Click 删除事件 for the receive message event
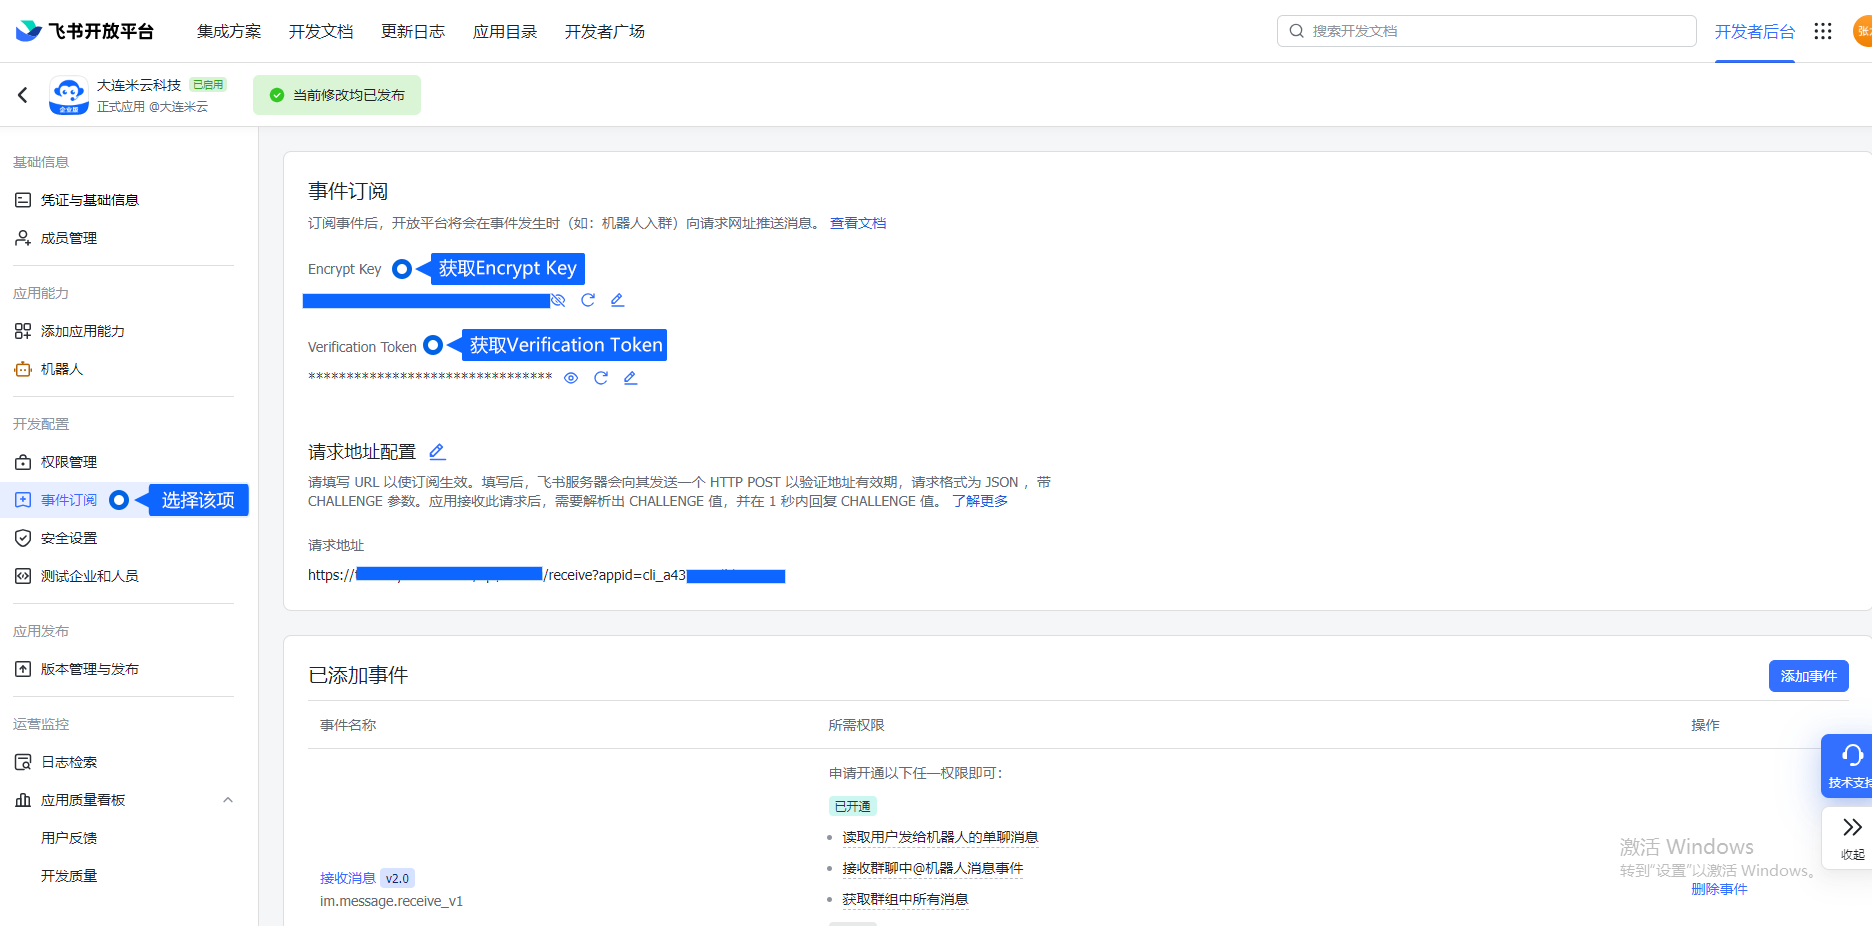 click(1719, 889)
